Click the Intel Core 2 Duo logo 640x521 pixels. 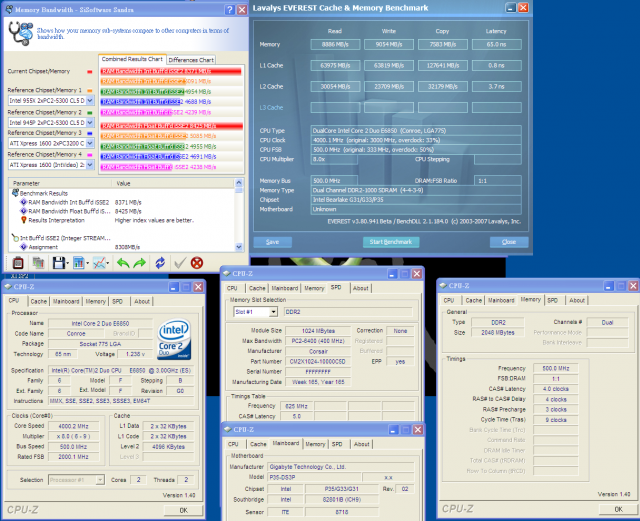pyautogui.click(x=174, y=340)
